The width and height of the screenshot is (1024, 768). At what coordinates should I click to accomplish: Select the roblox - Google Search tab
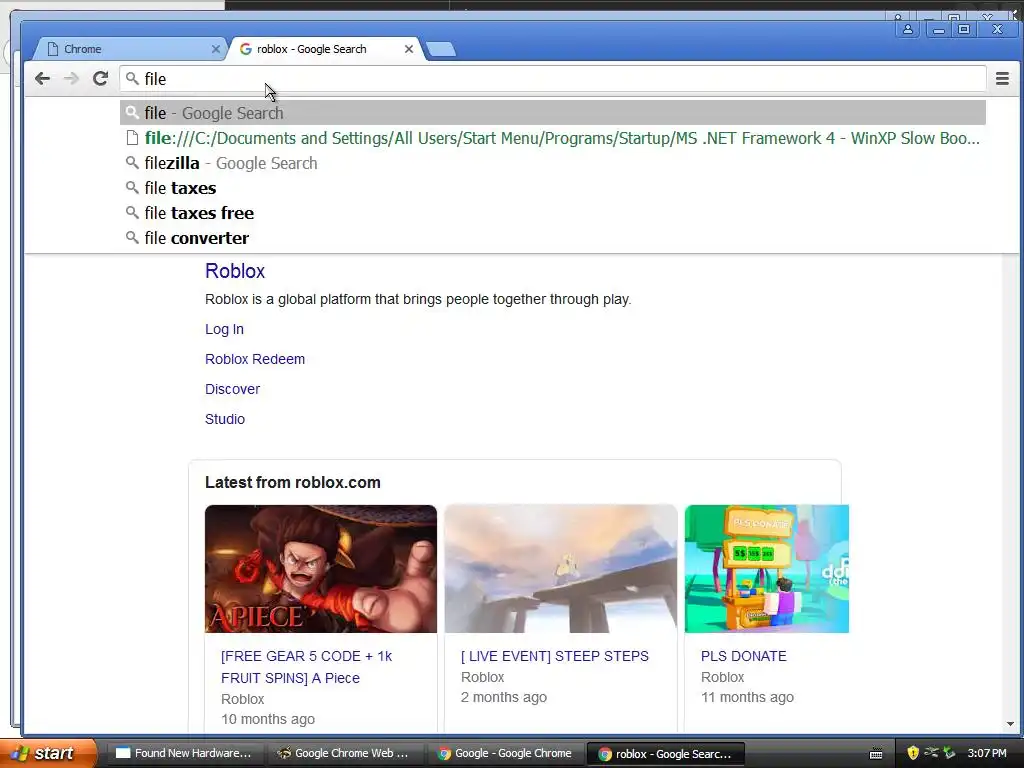click(326, 49)
